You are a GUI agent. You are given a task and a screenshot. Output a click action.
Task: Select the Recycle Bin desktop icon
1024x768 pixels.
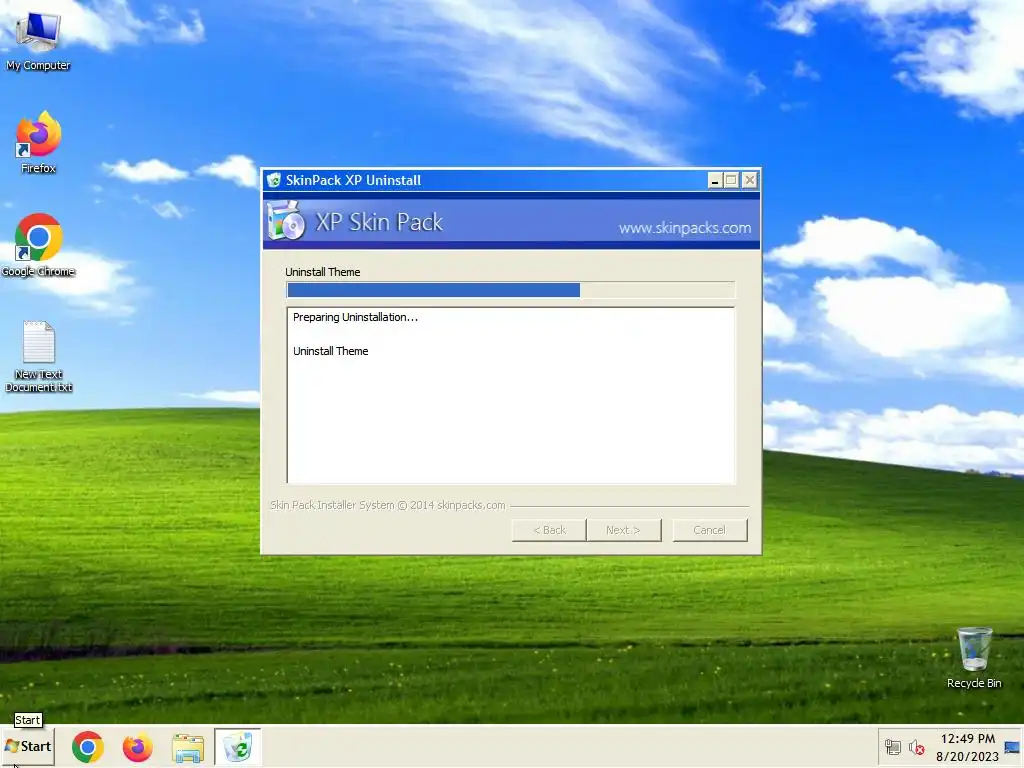[x=974, y=658]
